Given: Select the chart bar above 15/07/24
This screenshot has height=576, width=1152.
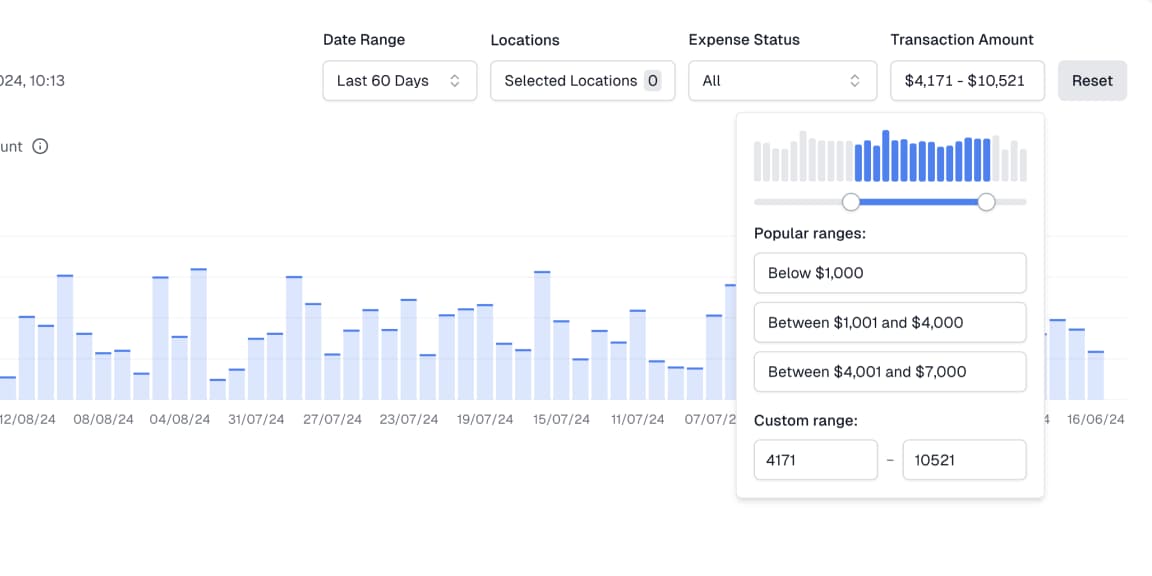Looking at the screenshot, I should pos(542,335).
